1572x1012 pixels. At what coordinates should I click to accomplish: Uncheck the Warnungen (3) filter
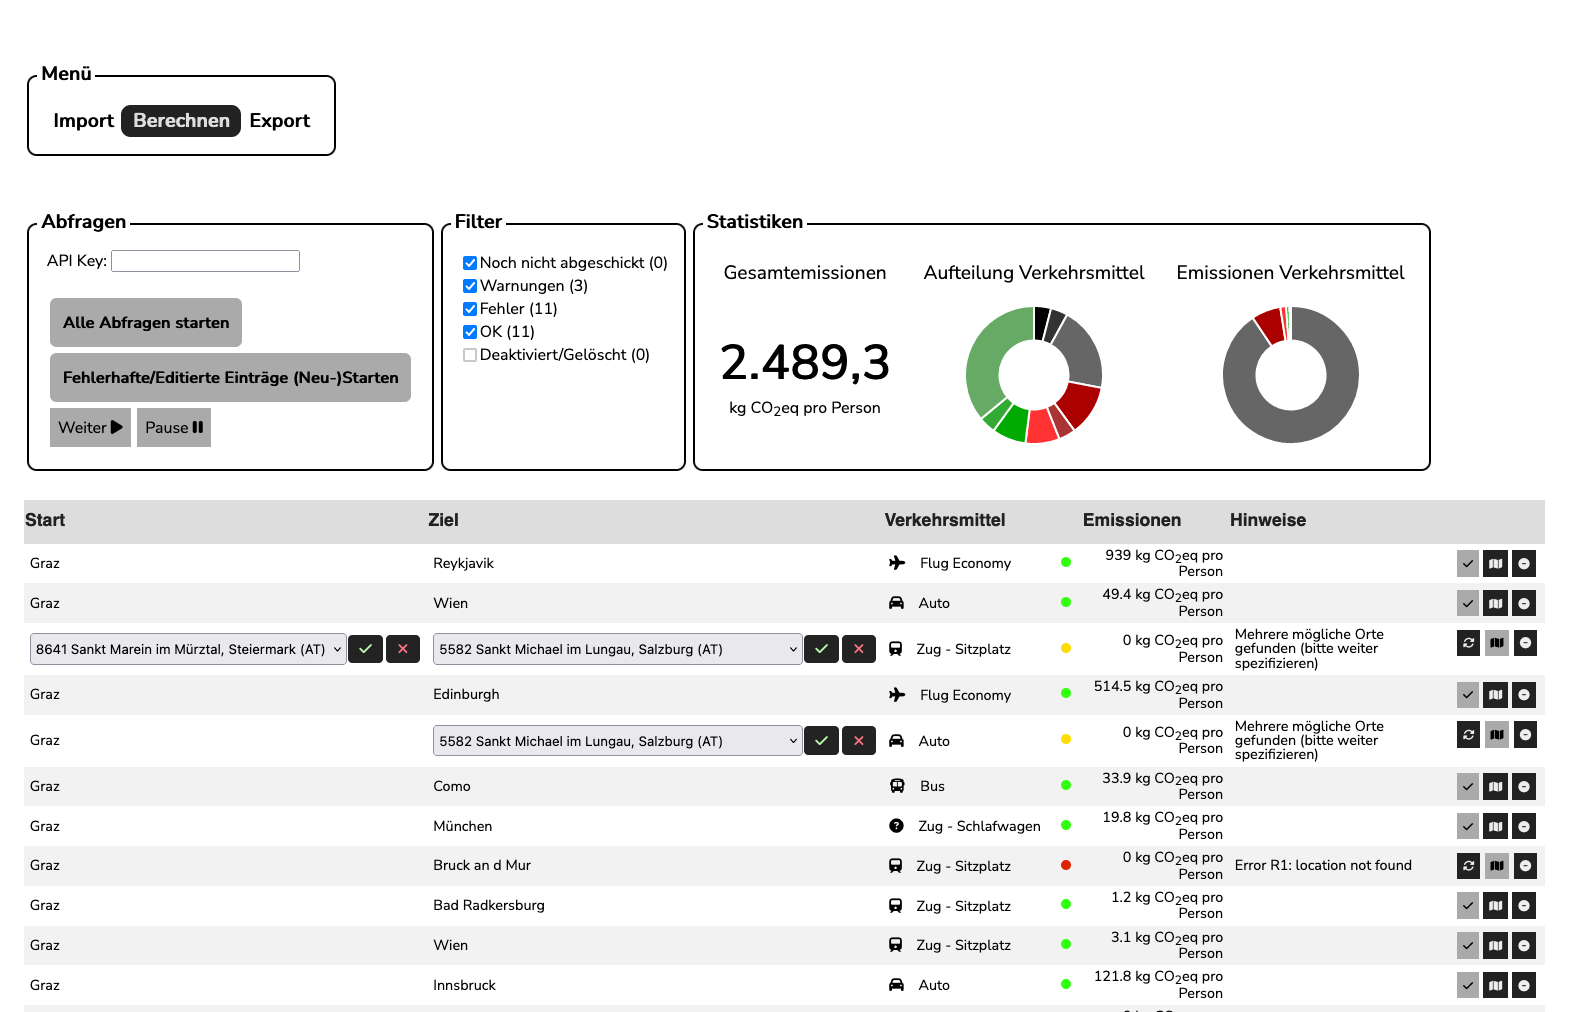pos(470,286)
